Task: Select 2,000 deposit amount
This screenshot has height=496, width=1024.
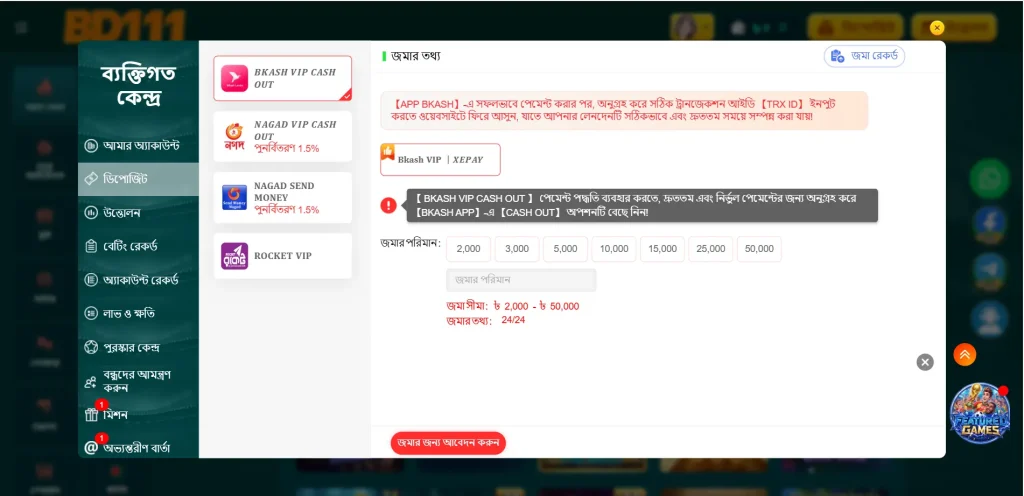Action: tap(468, 249)
